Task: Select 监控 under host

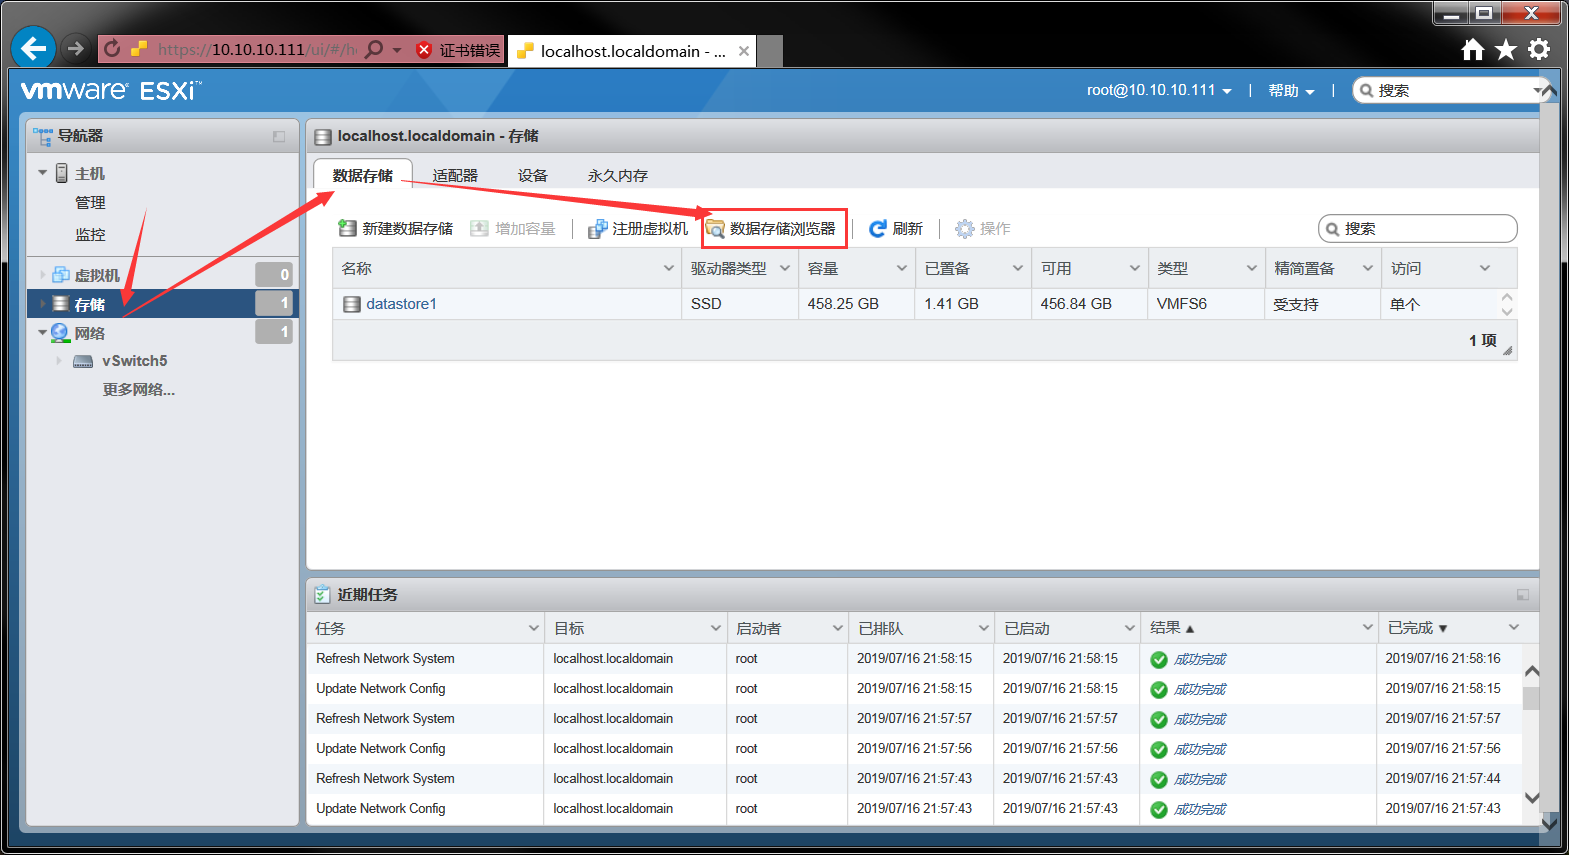Action: coord(90,235)
